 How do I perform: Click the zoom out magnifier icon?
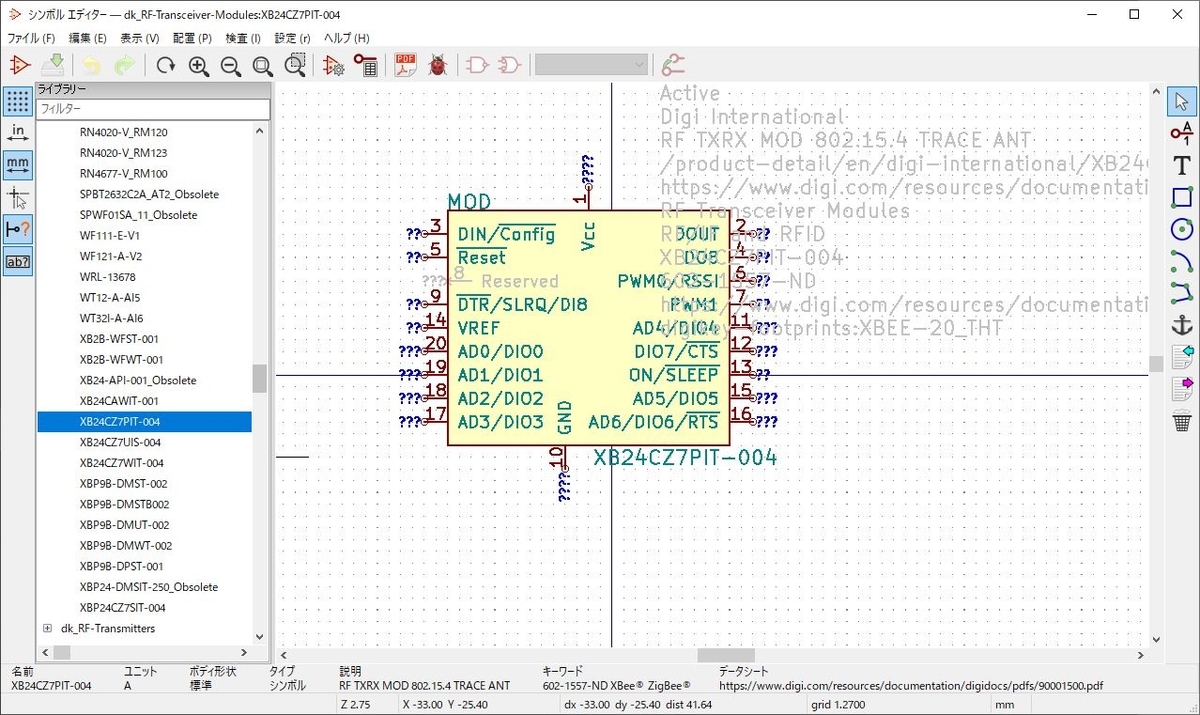click(x=230, y=66)
